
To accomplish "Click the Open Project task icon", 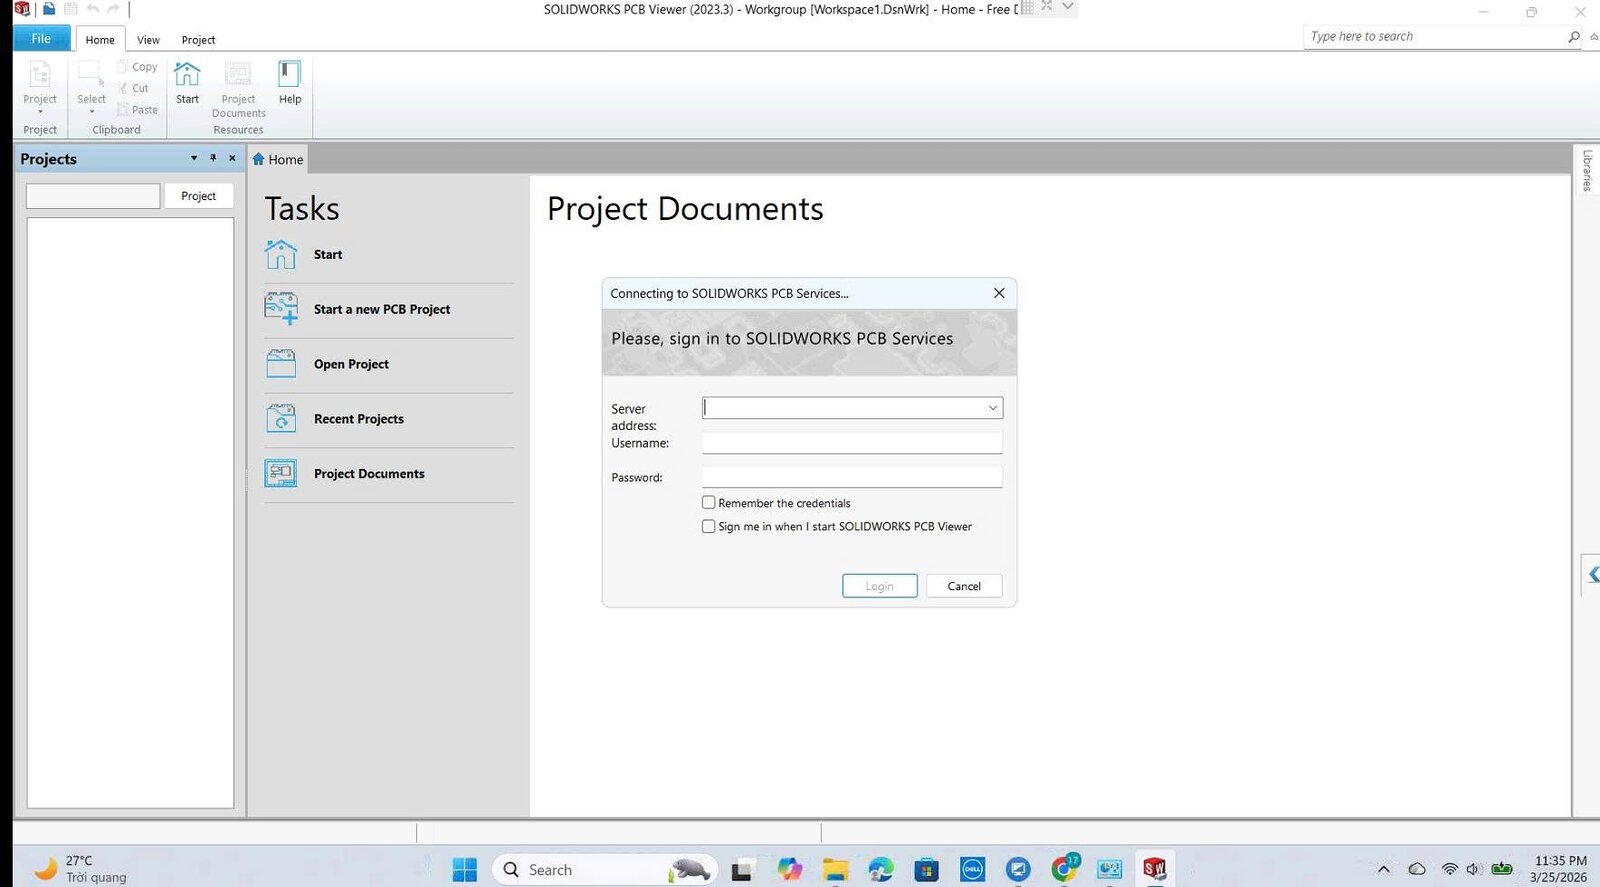I will tap(281, 364).
